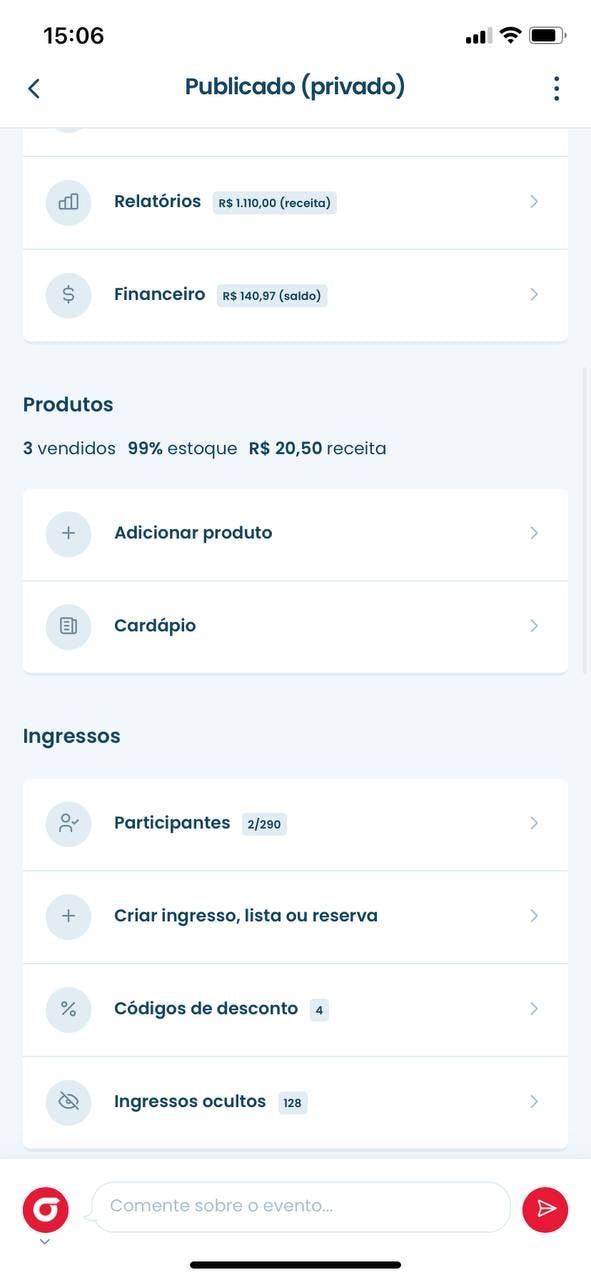Tap the Participantes person icon

68,823
